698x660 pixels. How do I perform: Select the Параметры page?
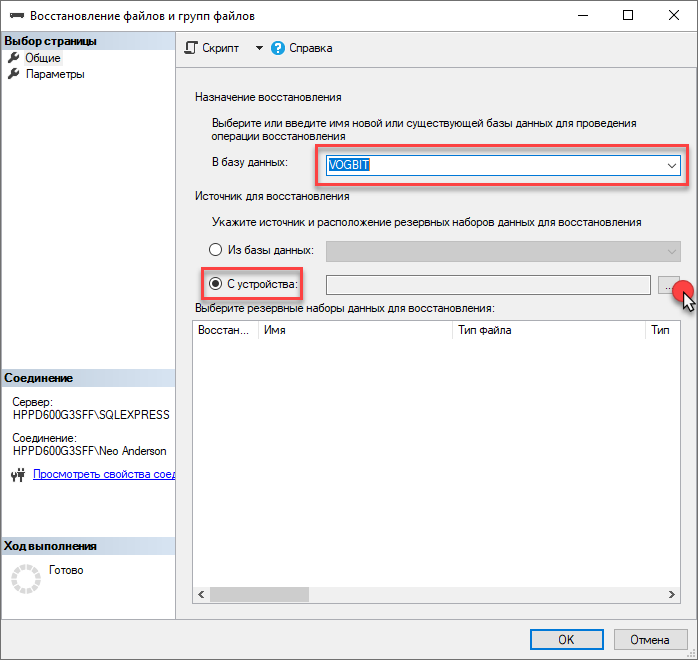[55, 74]
